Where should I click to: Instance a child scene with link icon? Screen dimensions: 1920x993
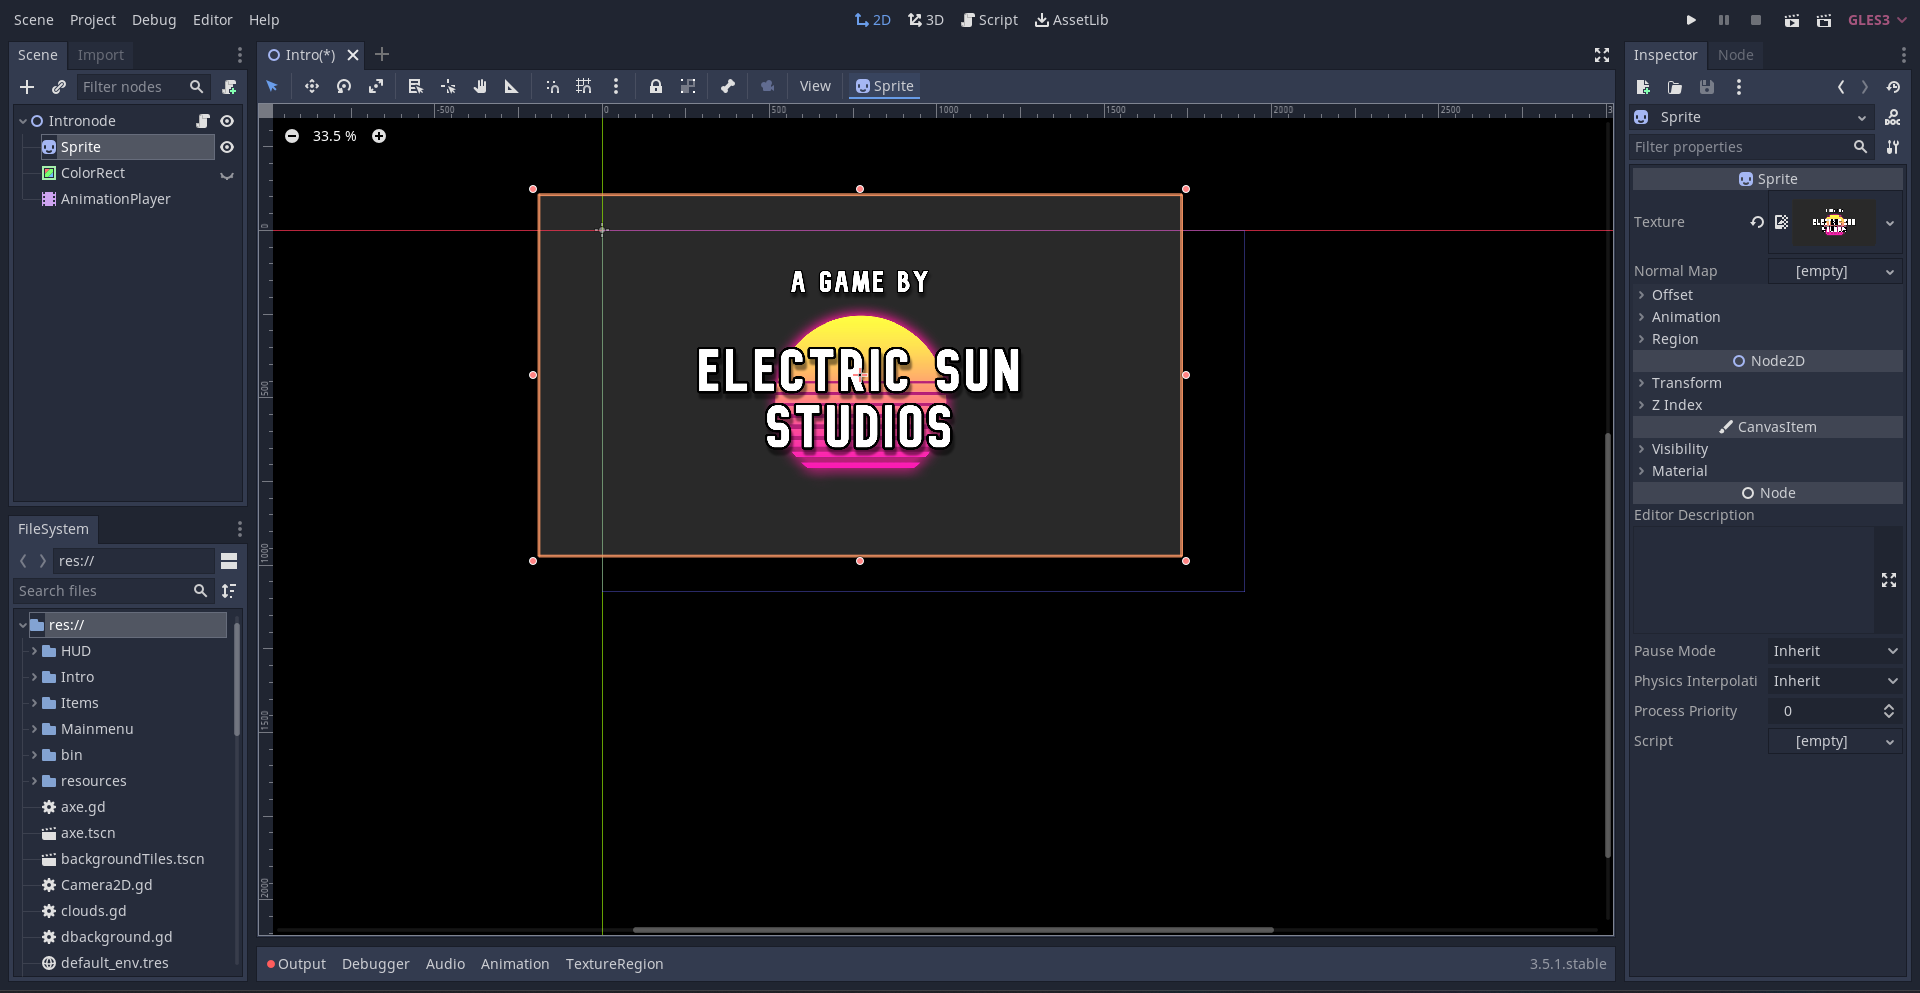(59, 87)
